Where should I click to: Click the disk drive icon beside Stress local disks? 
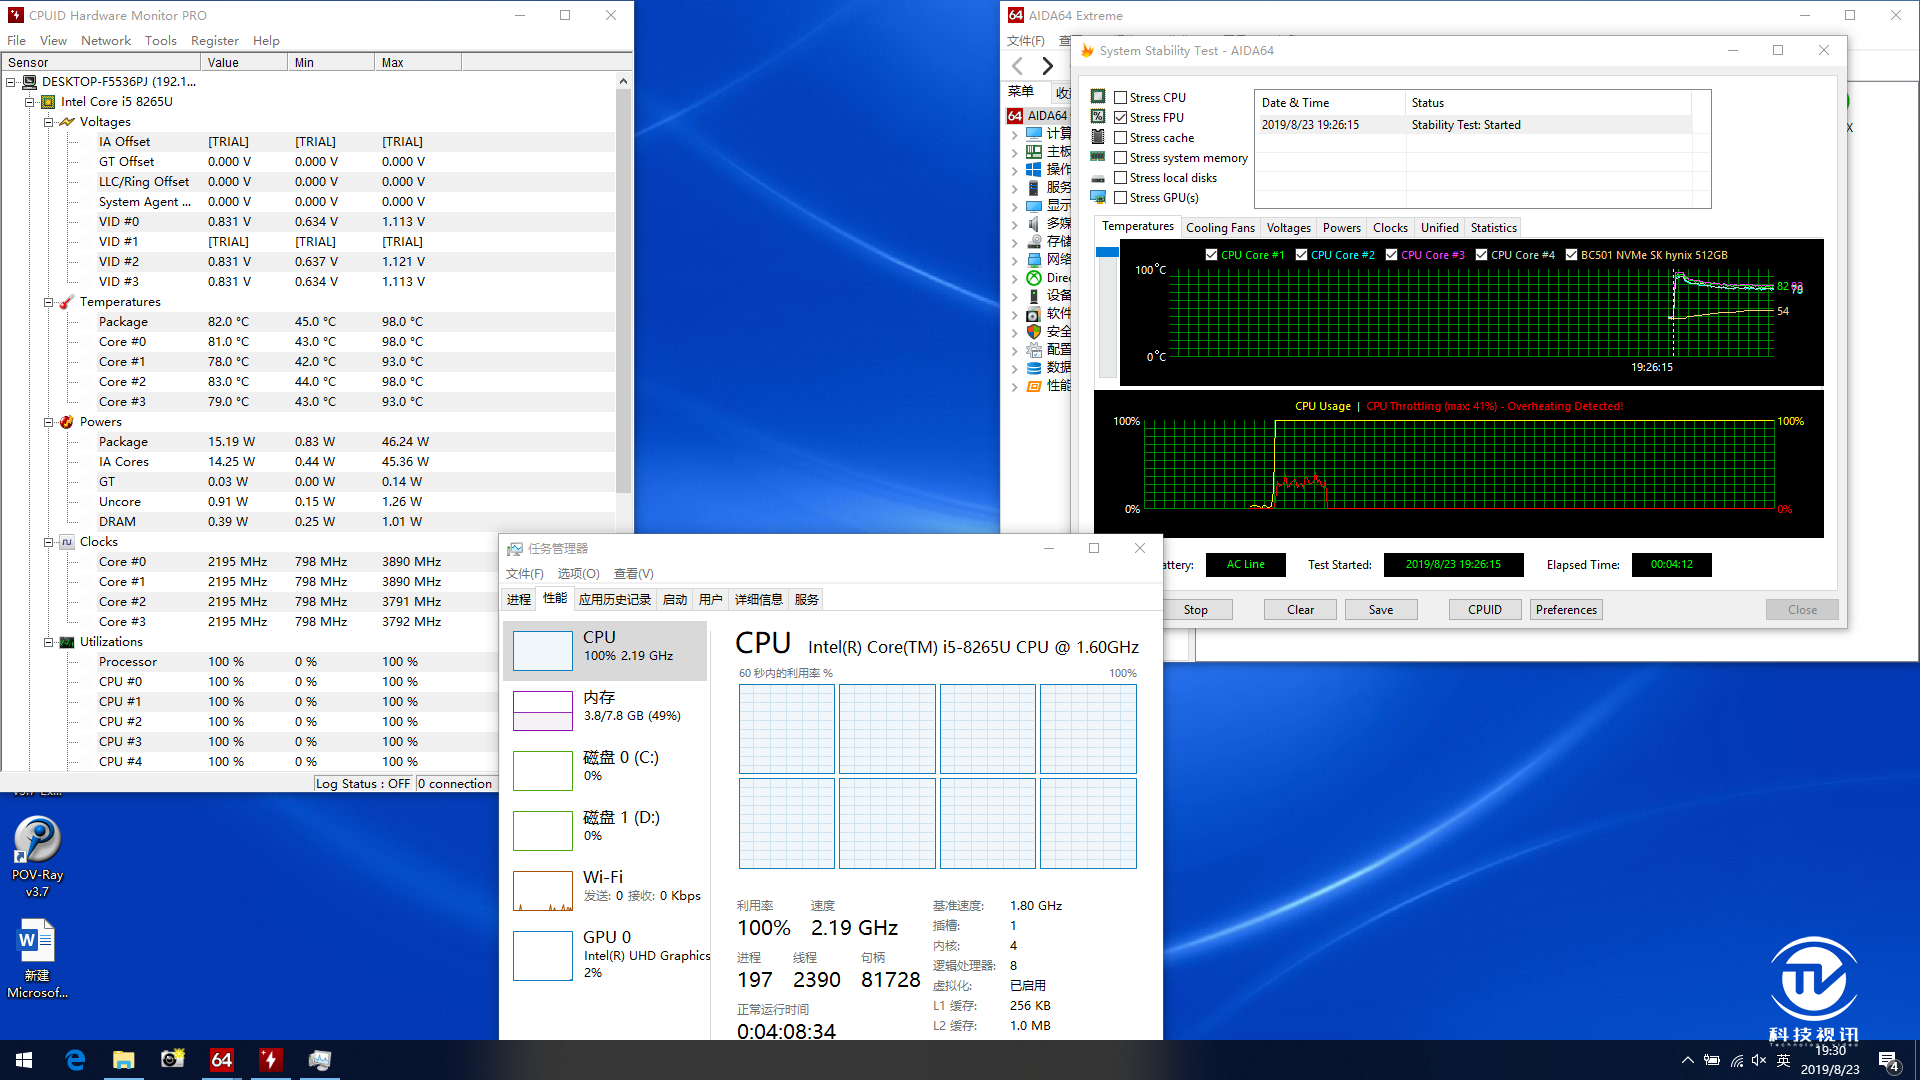point(1098,178)
